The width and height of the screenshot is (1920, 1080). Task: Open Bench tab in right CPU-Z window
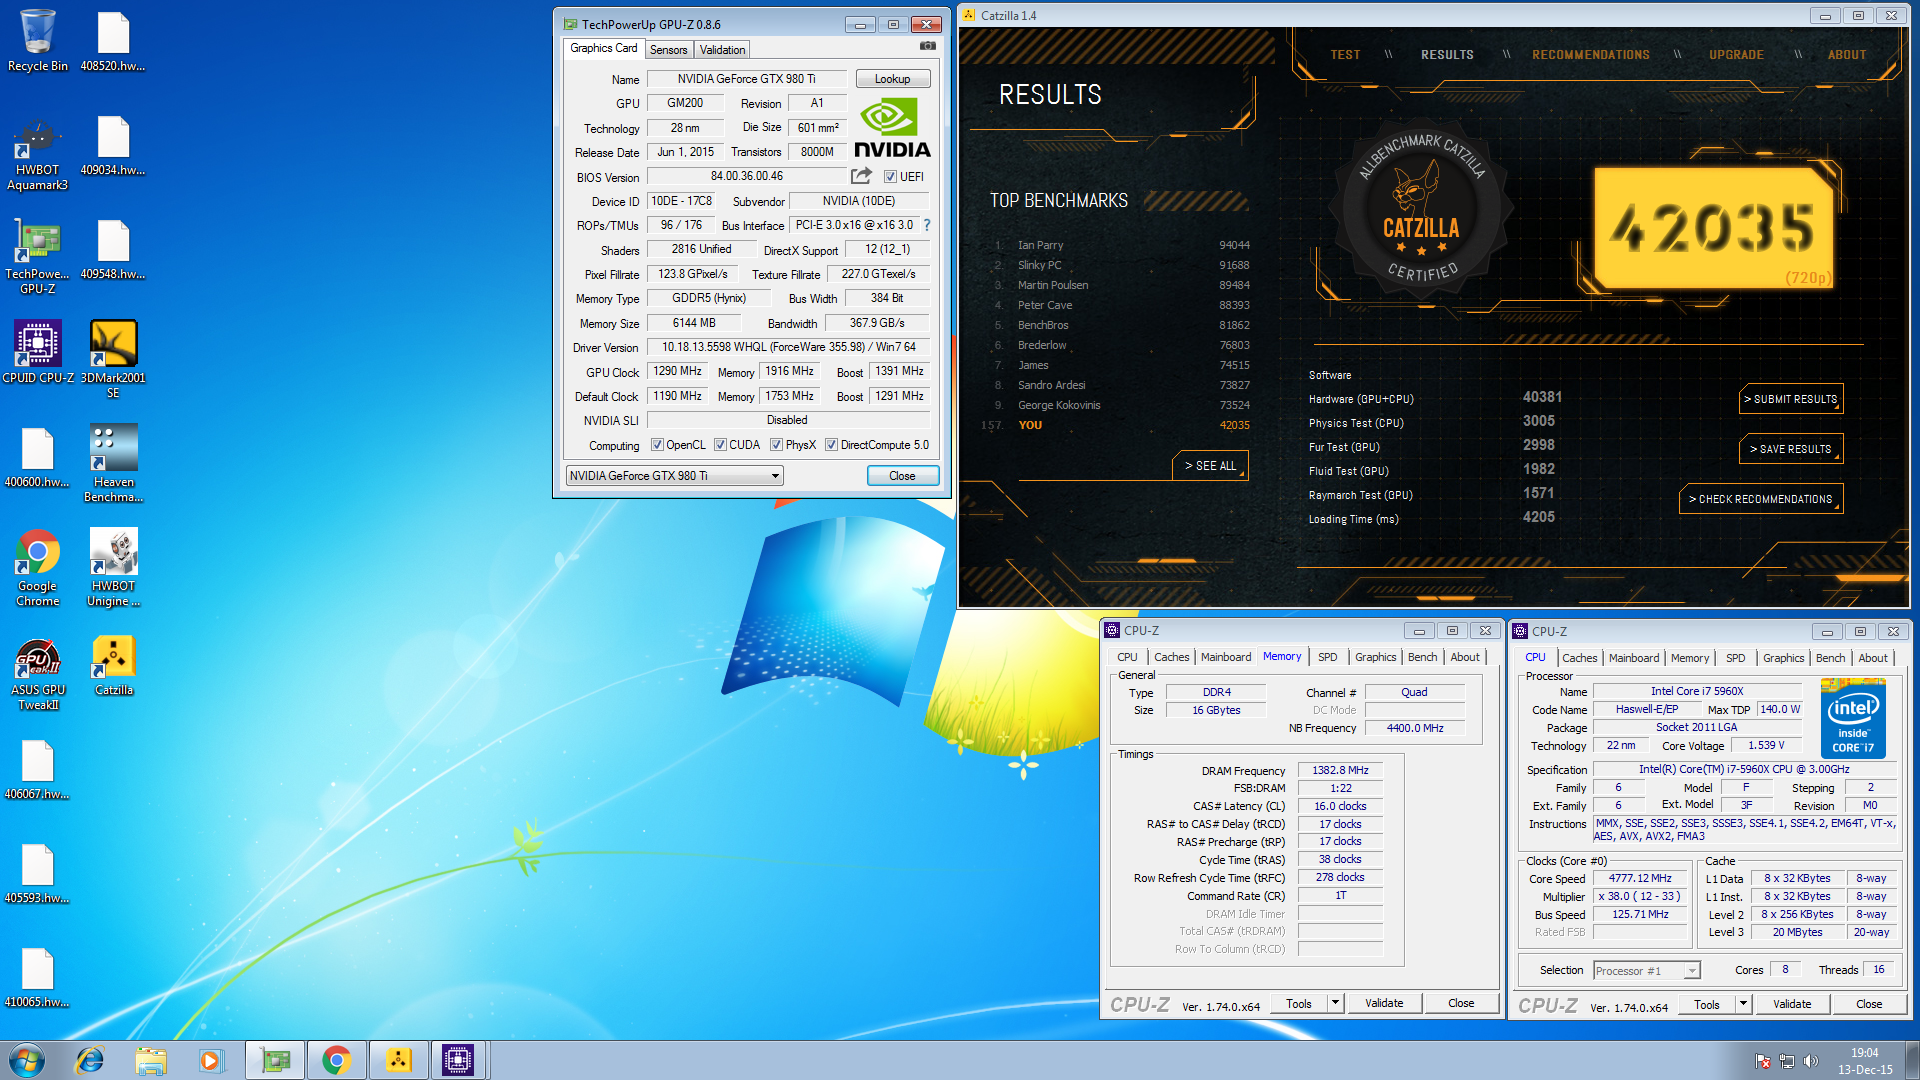(1830, 658)
